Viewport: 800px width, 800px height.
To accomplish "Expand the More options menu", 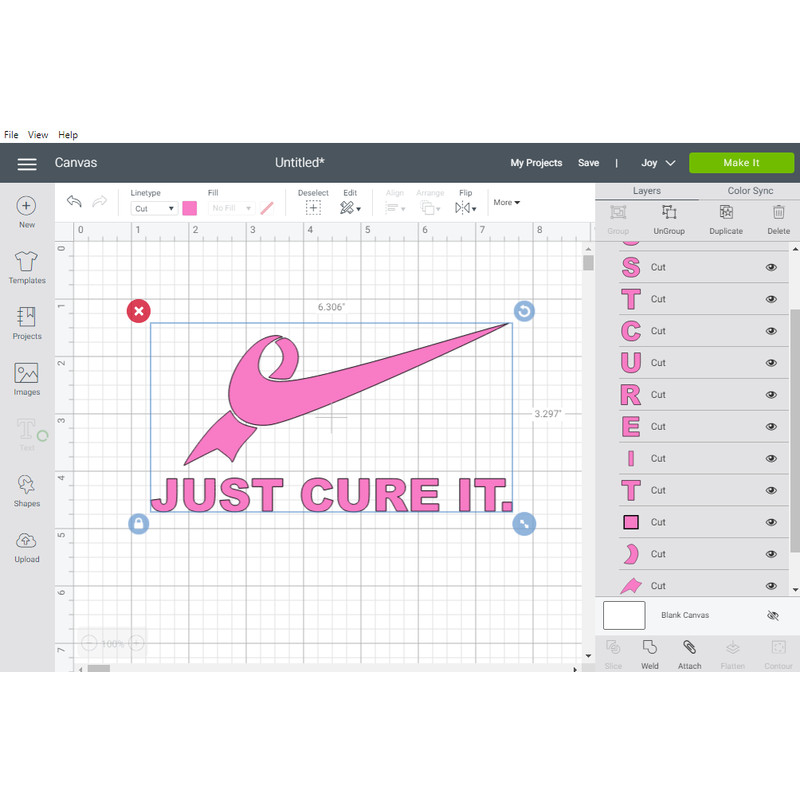I will pyautogui.click(x=506, y=202).
